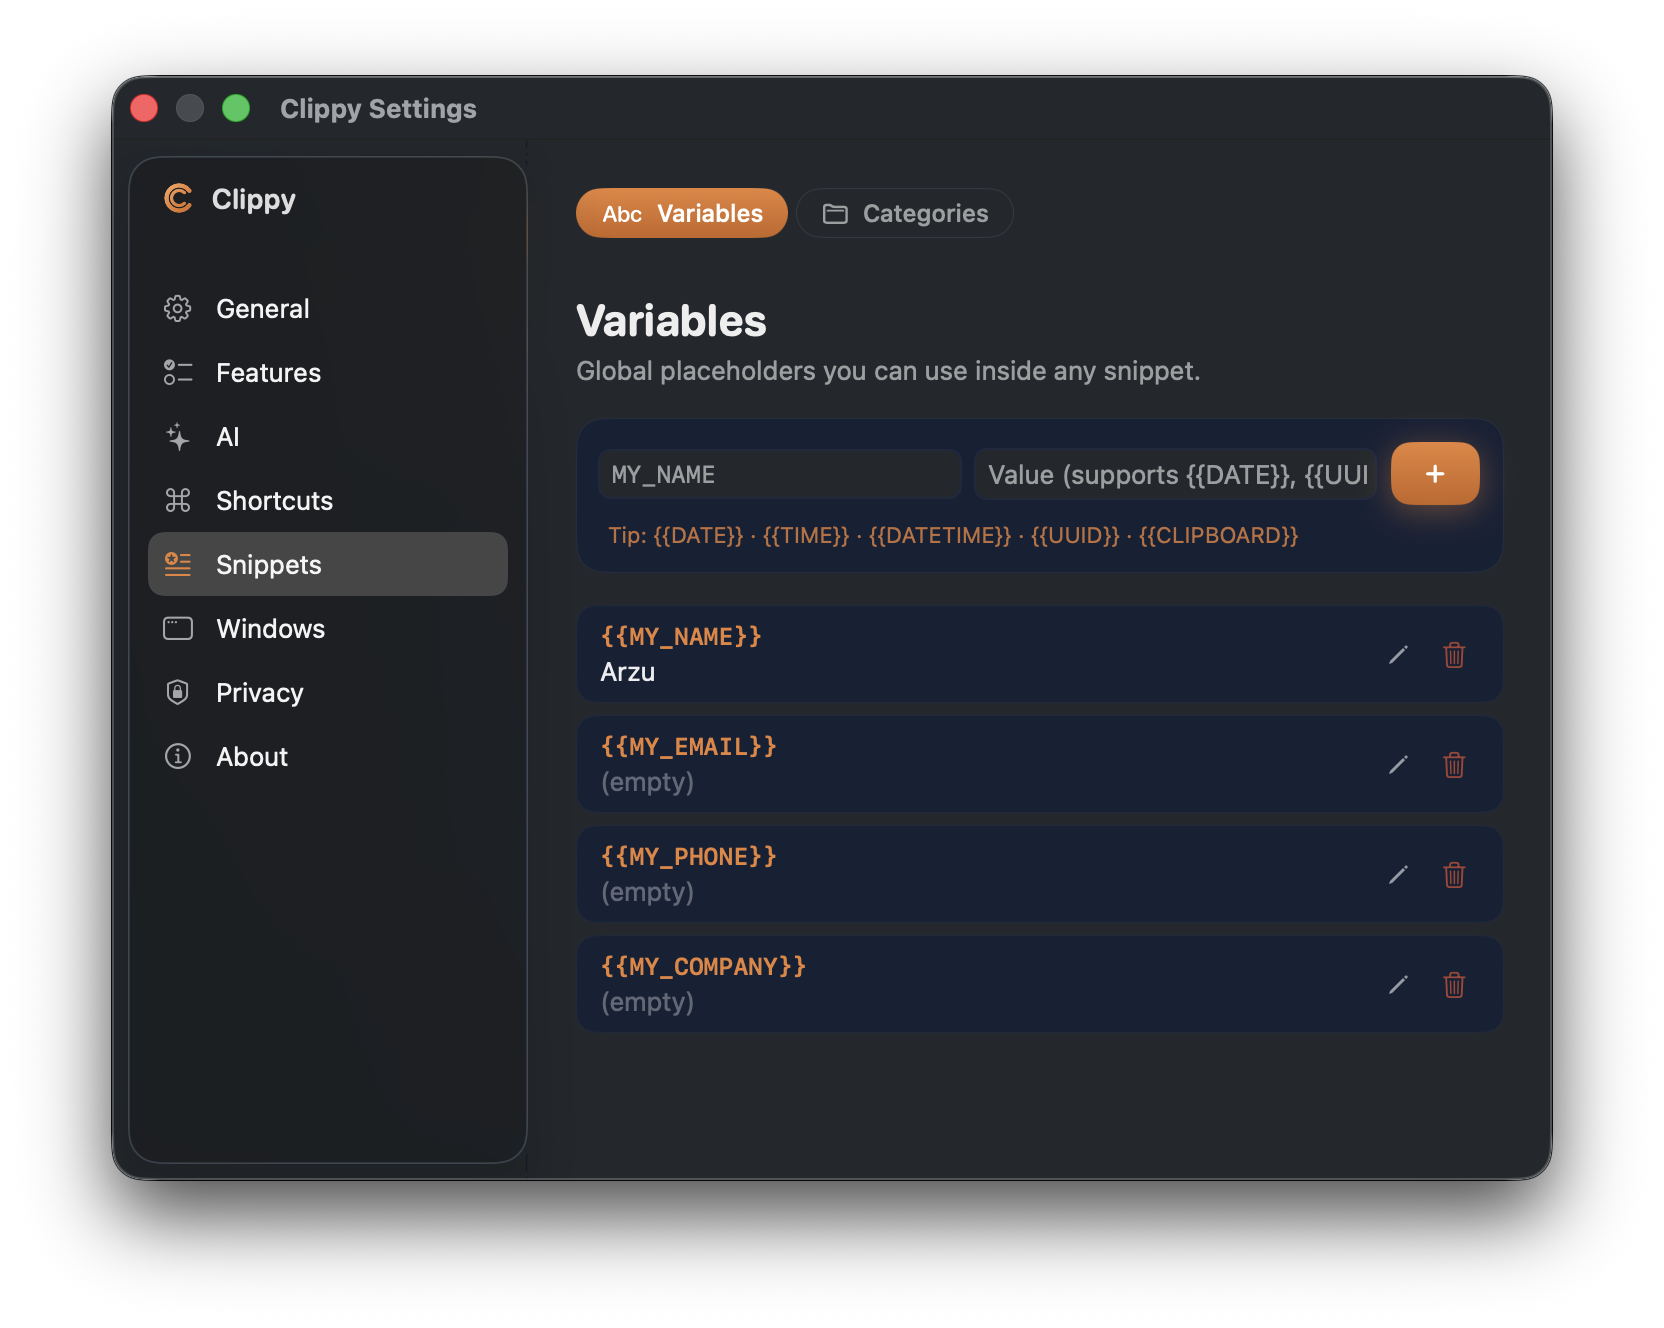Click the {{TIME}} tip placeholder
Viewport: 1664px width, 1328px height.
pos(806,535)
